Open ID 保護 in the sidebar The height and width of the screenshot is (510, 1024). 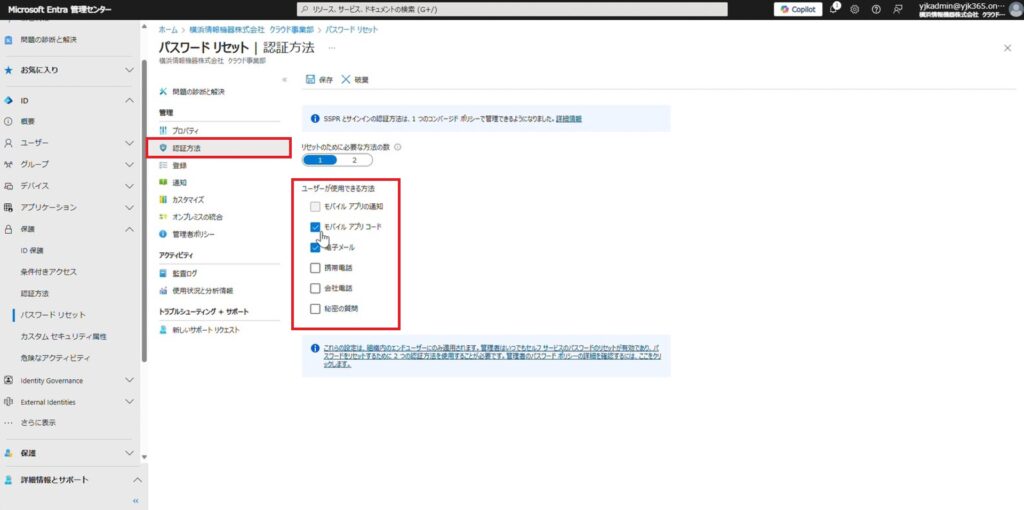click(32, 251)
